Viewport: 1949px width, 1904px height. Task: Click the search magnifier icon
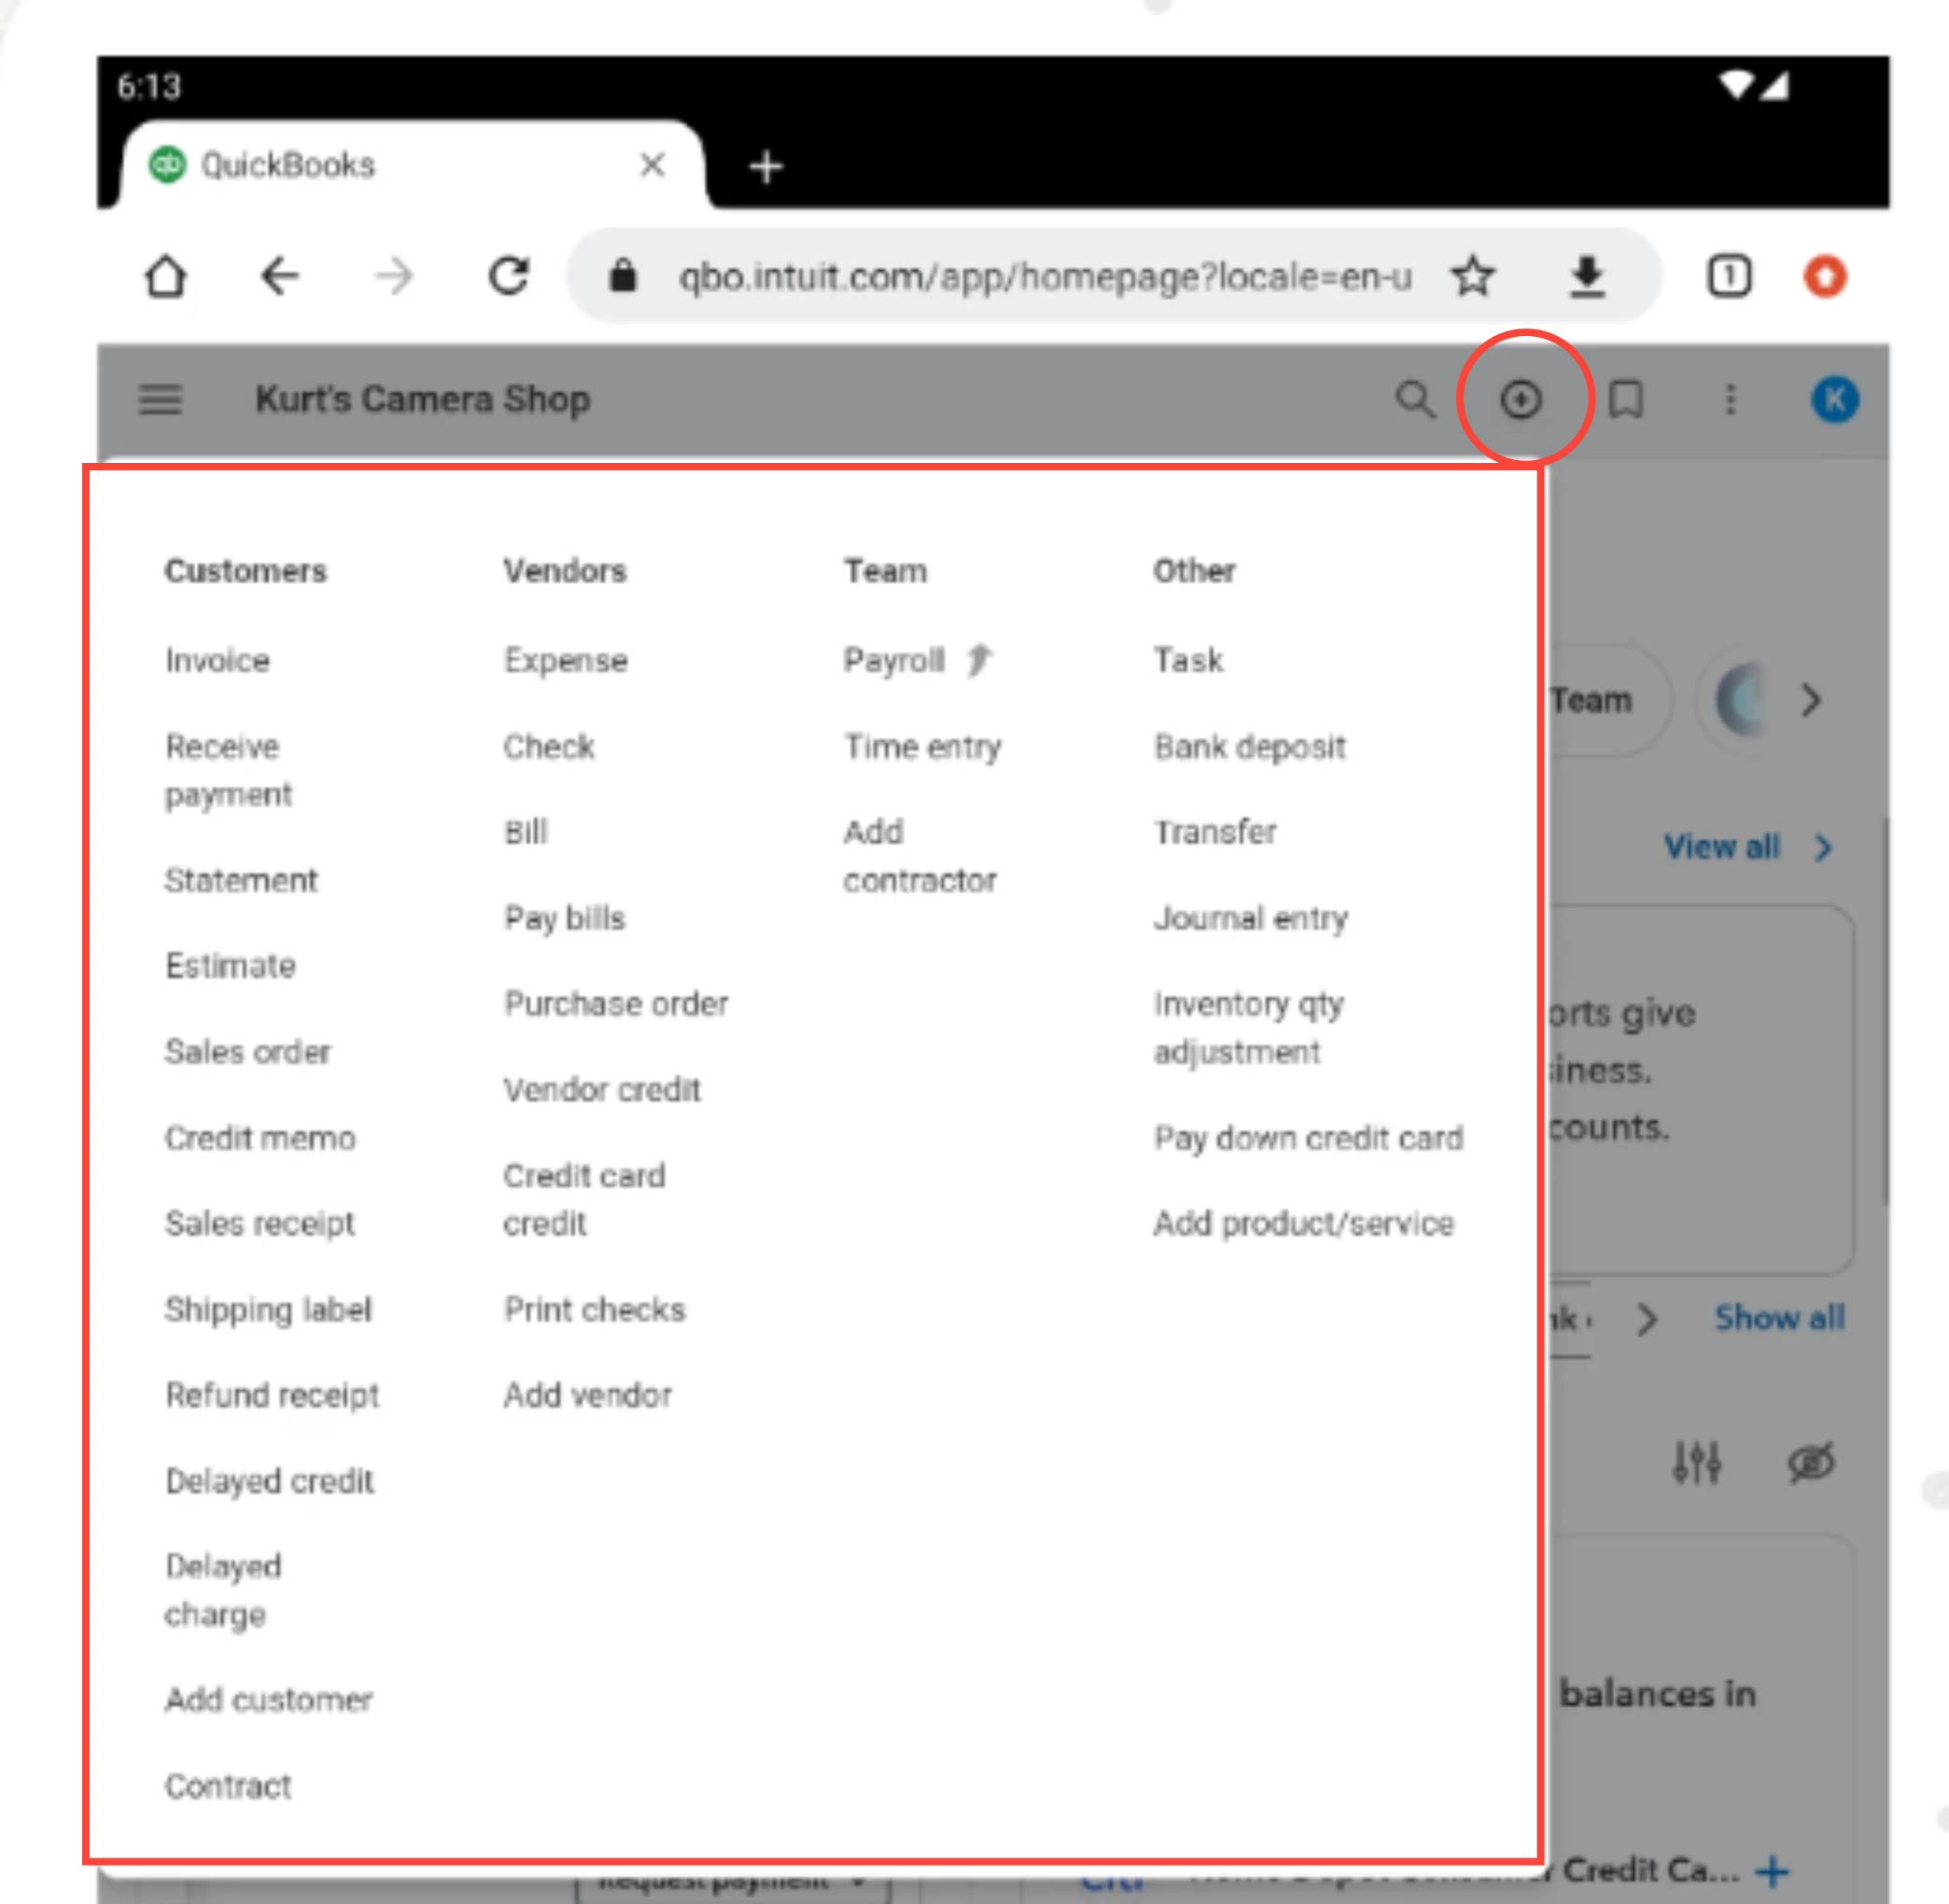[1415, 399]
